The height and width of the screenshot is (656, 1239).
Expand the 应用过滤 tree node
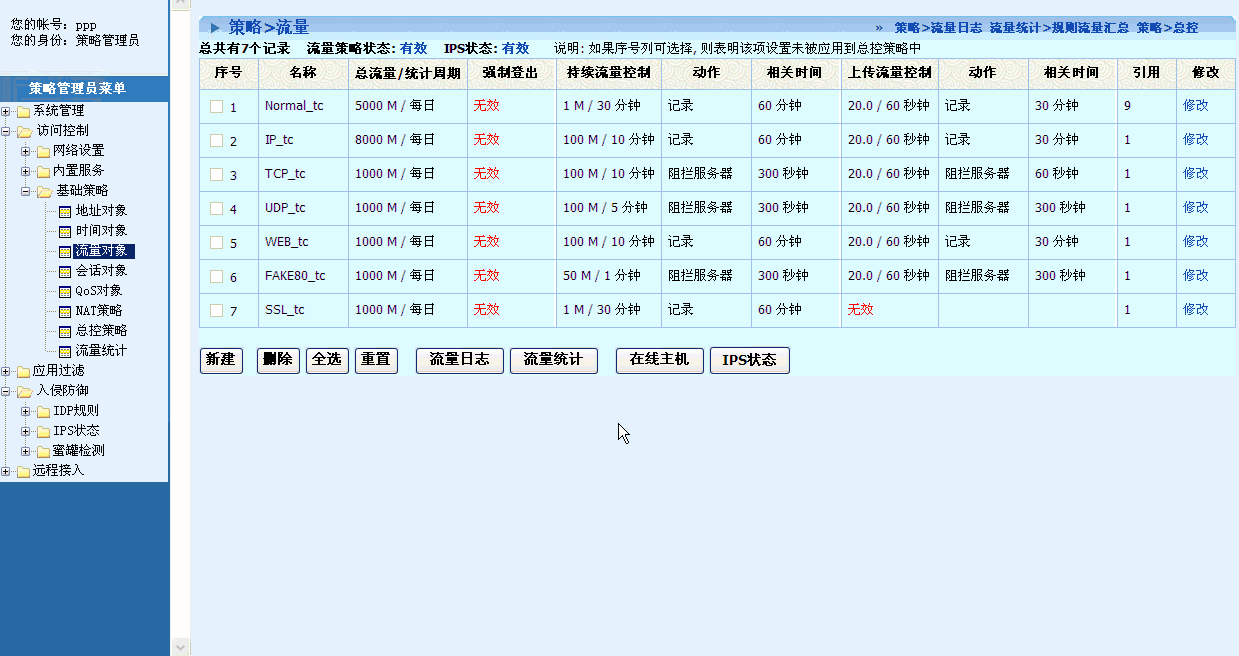point(6,371)
